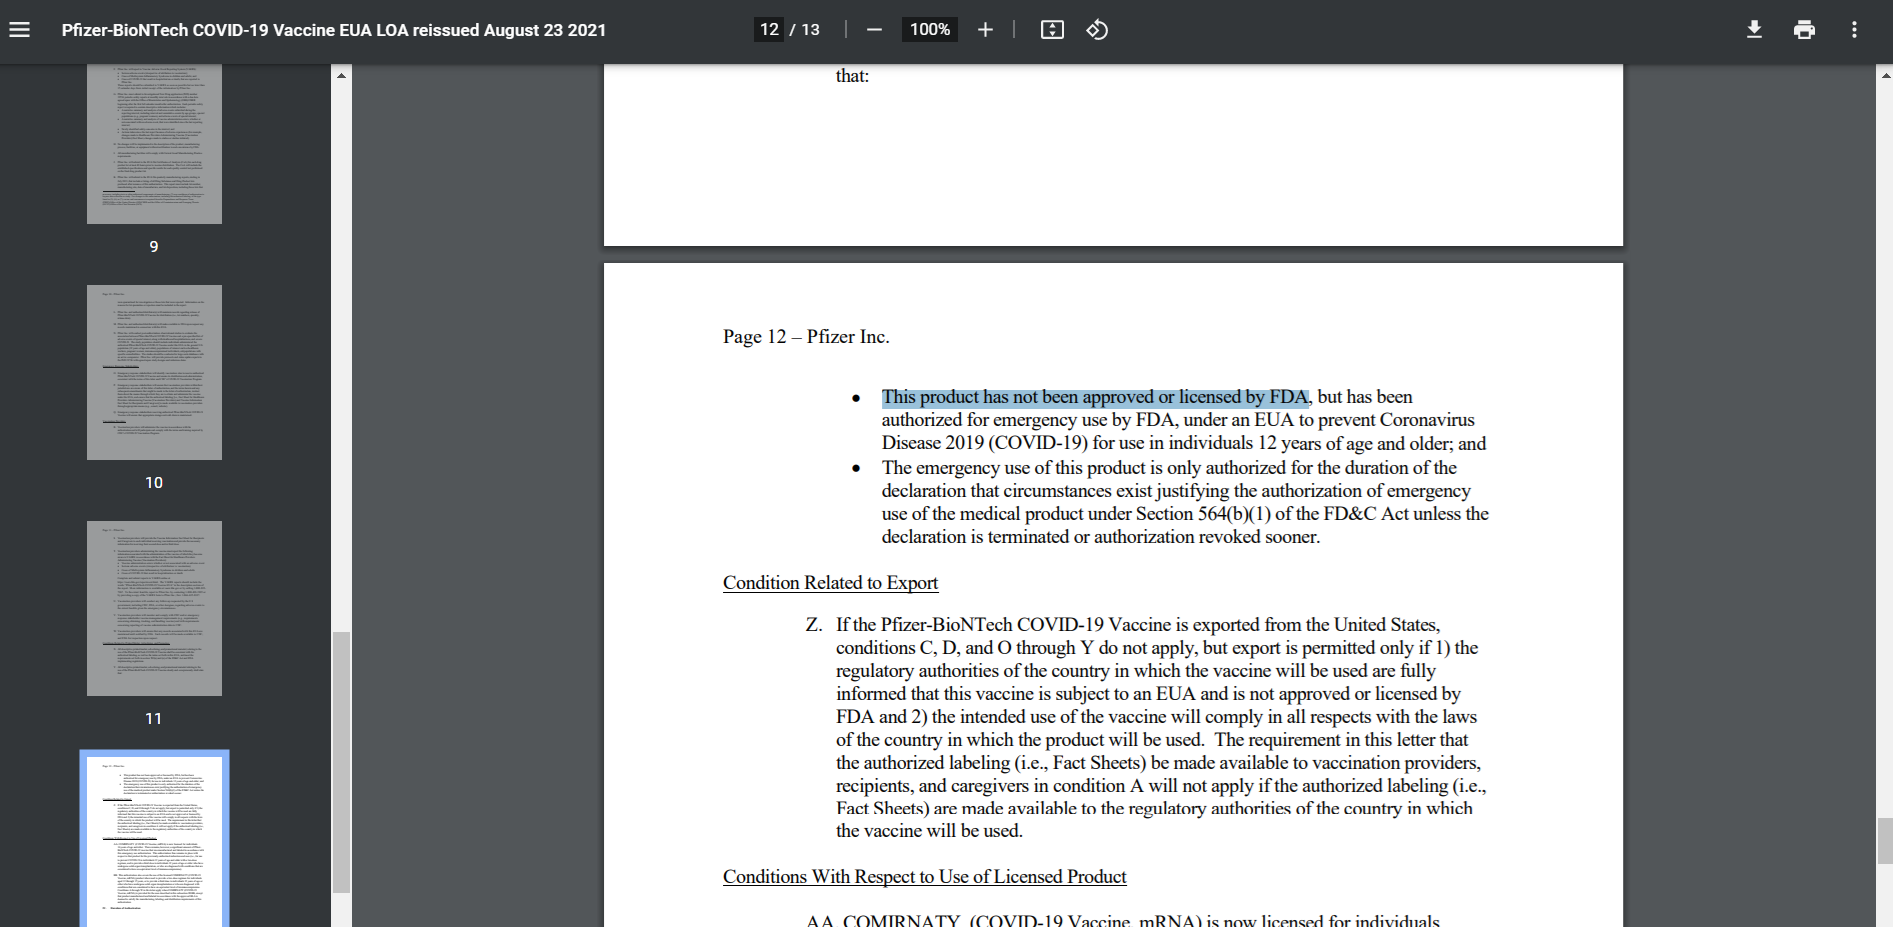Select the highlighted page 12 thumbnail
The height and width of the screenshot is (927, 1893).
click(154, 839)
